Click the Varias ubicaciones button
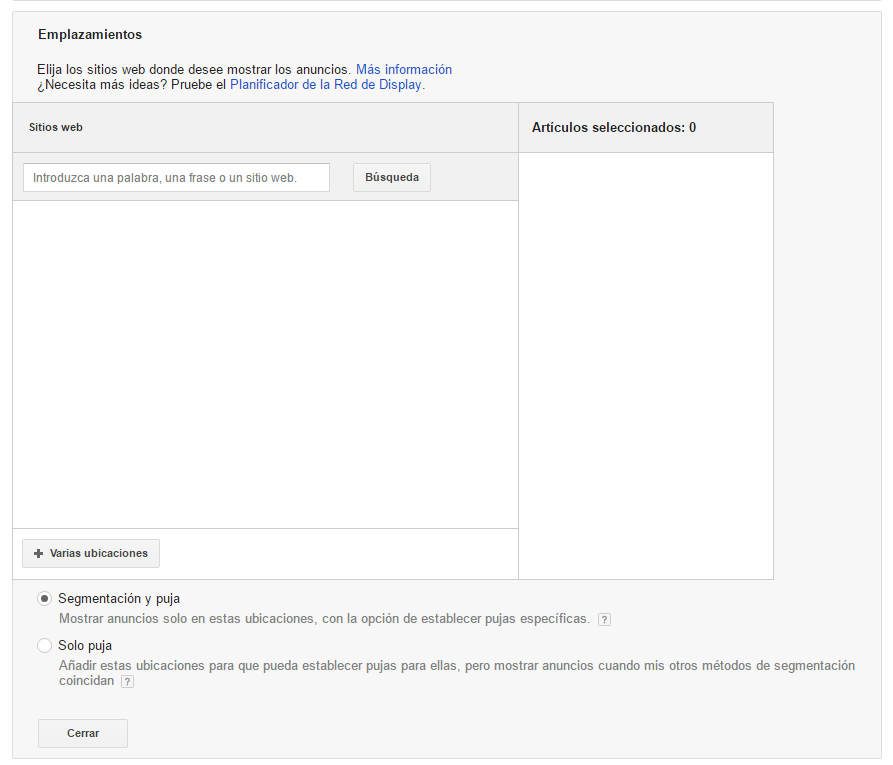The height and width of the screenshot is (765, 893). point(91,553)
